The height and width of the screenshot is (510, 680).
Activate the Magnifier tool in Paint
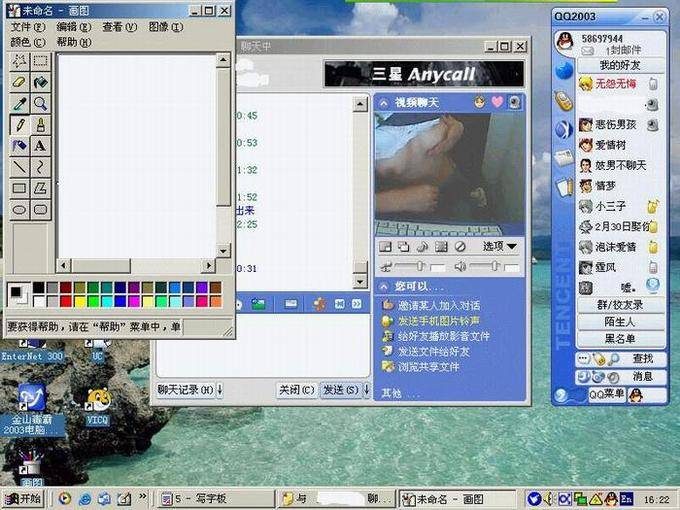[x=41, y=104]
